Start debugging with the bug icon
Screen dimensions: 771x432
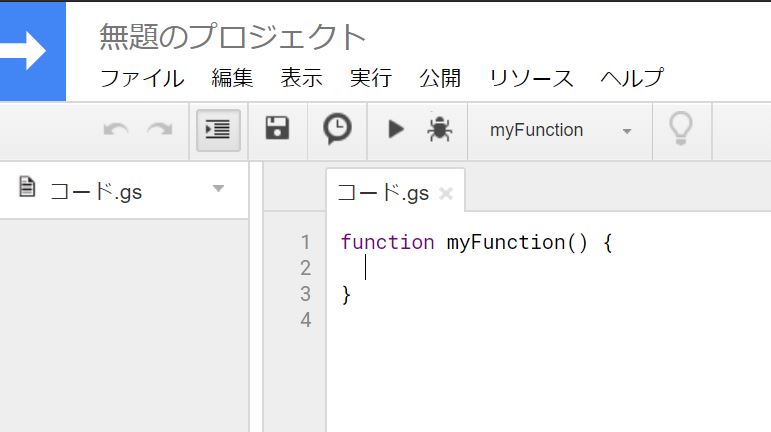[x=438, y=129]
